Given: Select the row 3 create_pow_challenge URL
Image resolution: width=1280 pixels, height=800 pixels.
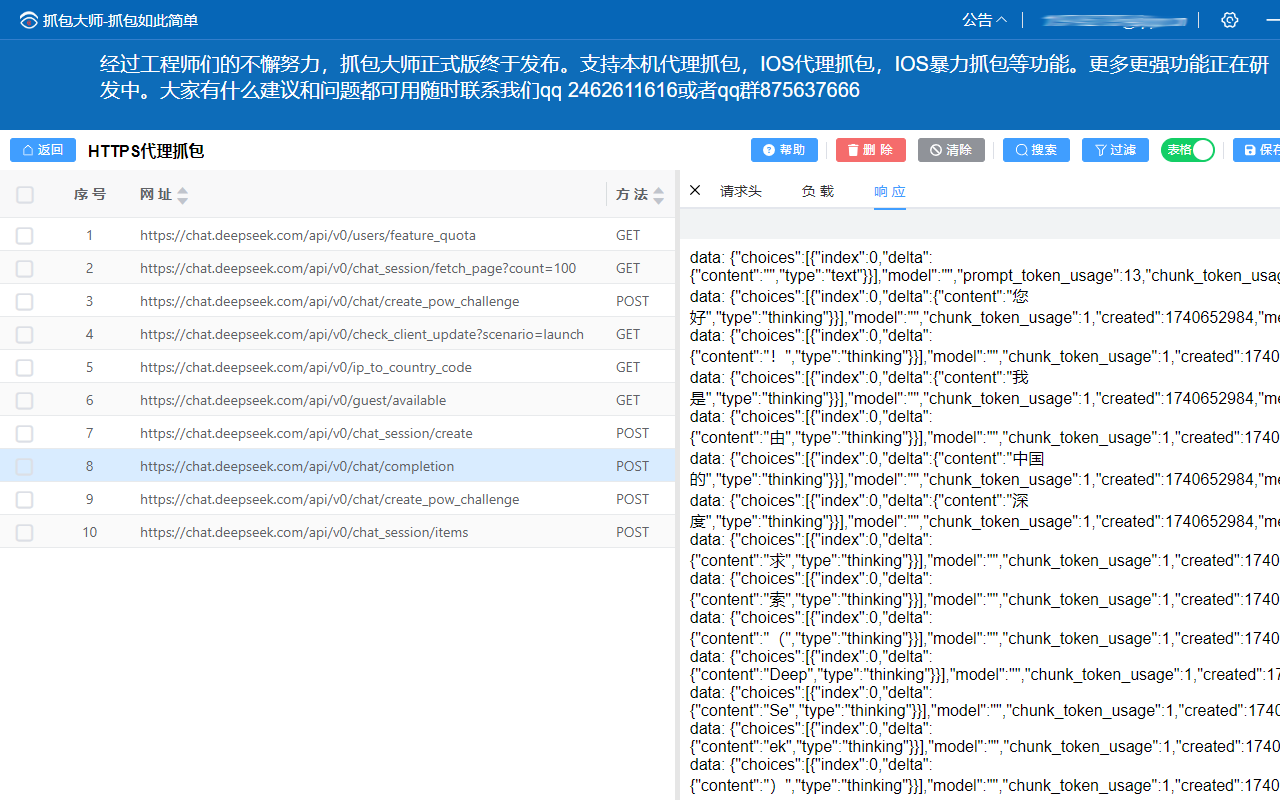Looking at the screenshot, I should point(330,302).
